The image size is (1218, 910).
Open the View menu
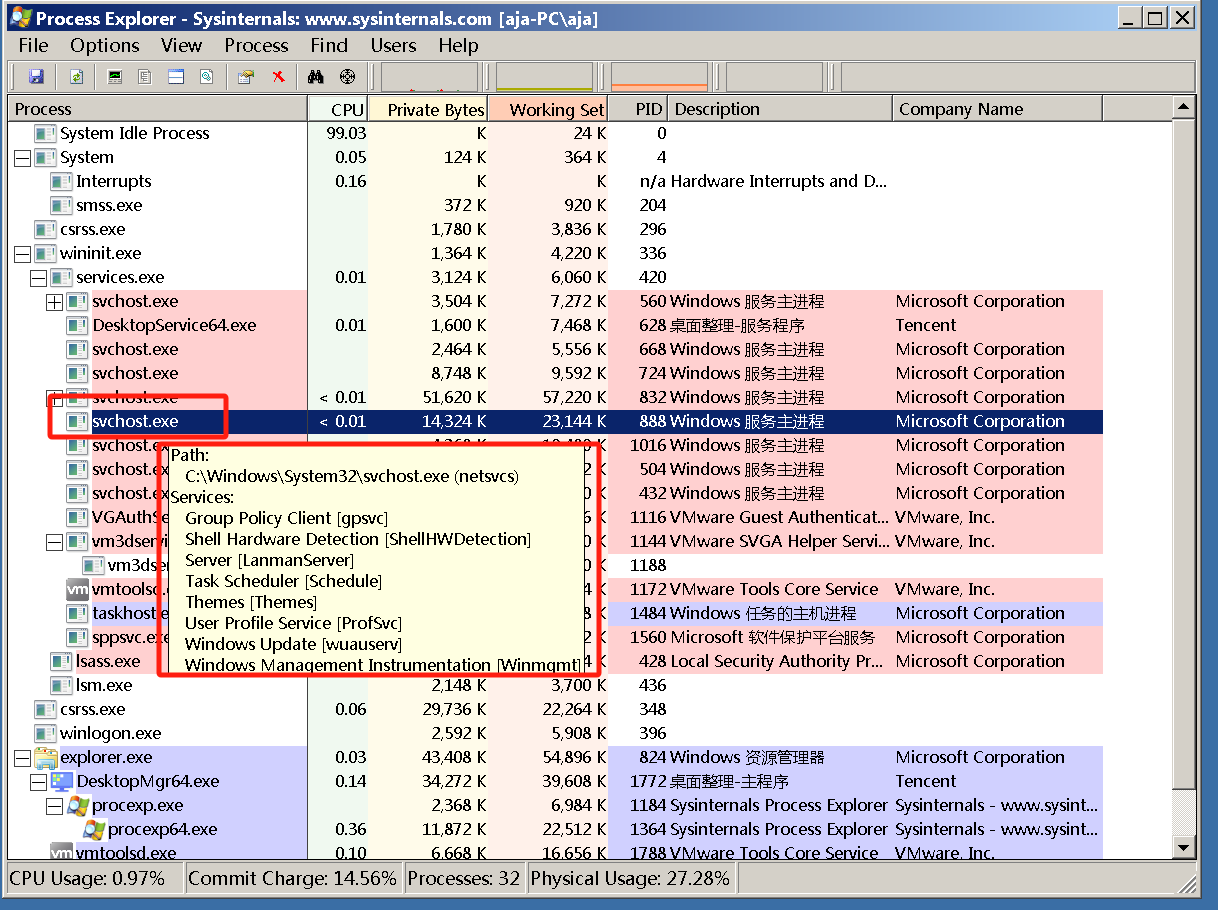click(x=181, y=45)
